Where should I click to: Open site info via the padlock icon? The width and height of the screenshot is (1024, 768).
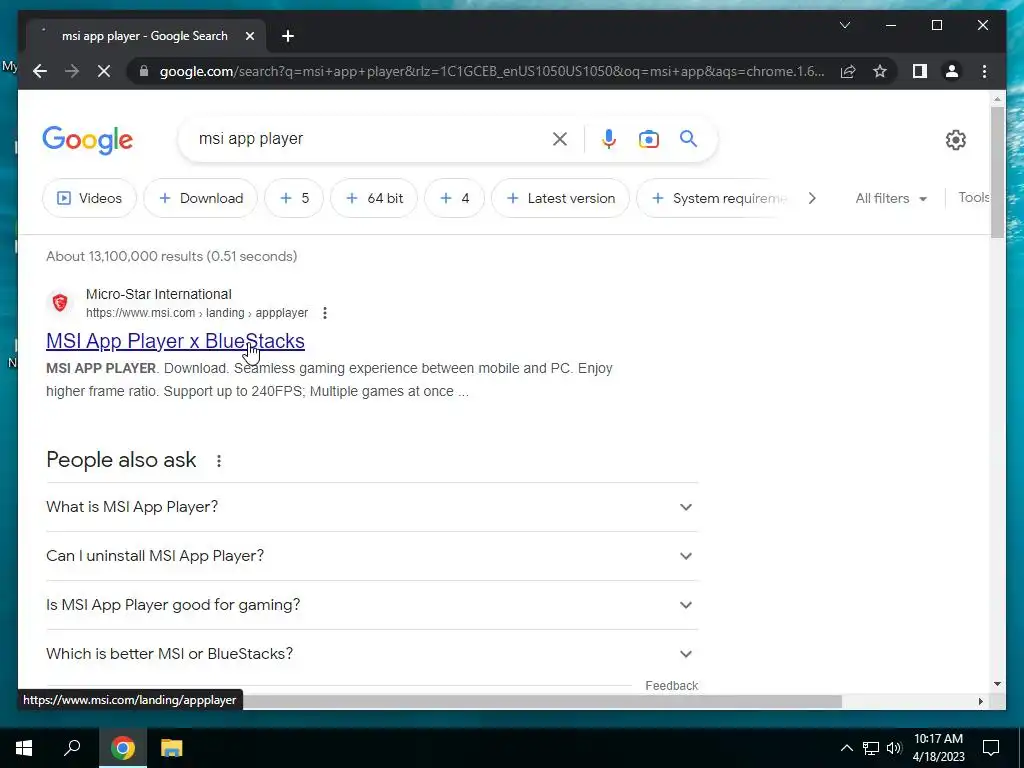(144, 71)
